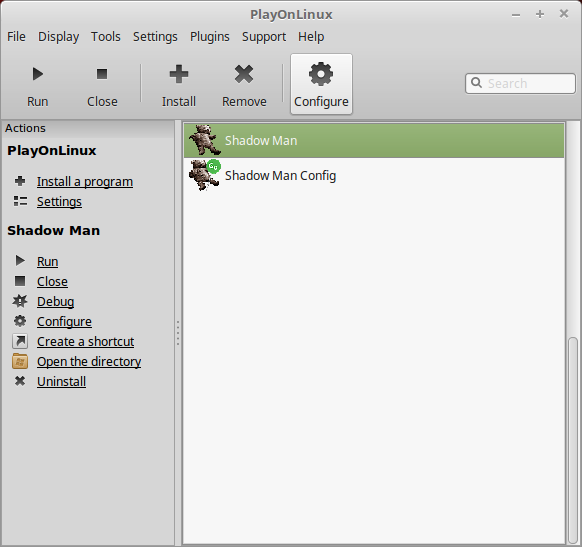Click the magnifier icon in search box
582x547 pixels.
coord(476,83)
